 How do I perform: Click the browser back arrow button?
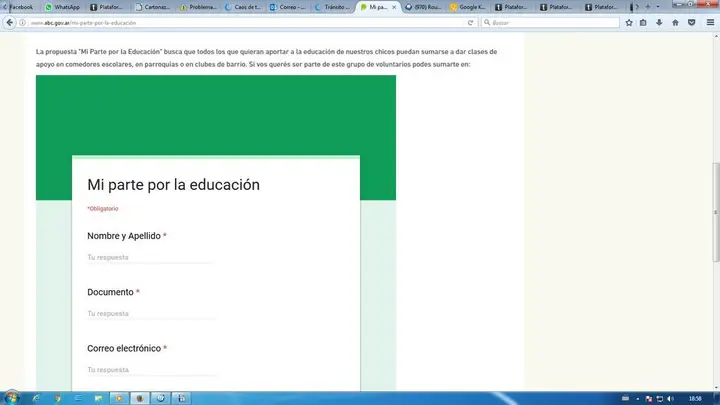point(10,22)
